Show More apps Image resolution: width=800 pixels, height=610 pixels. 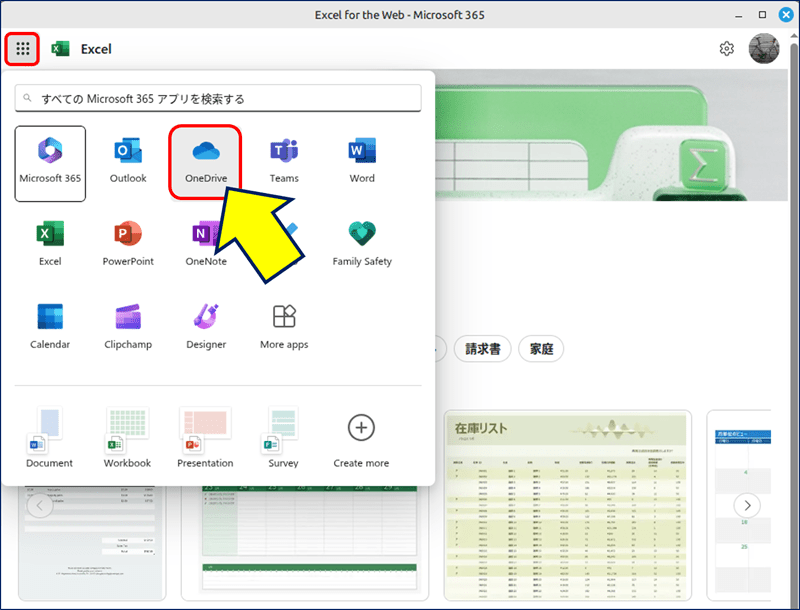point(284,327)
